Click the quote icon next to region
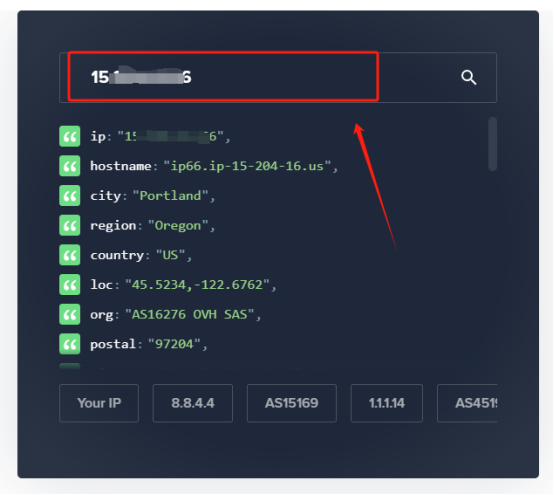554x495 pixels. pyautogui.click(x=70, y=225)
